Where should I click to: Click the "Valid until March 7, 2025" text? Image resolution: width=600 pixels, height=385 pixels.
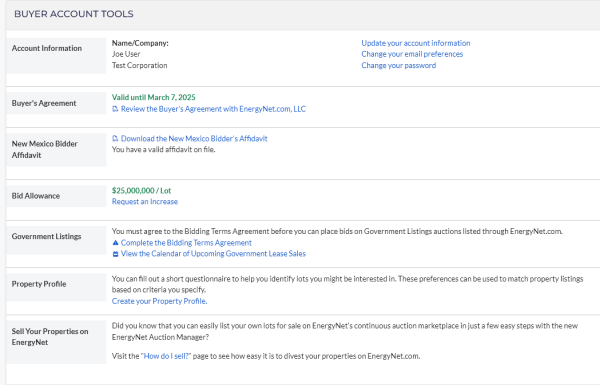[x=153, y=97]
